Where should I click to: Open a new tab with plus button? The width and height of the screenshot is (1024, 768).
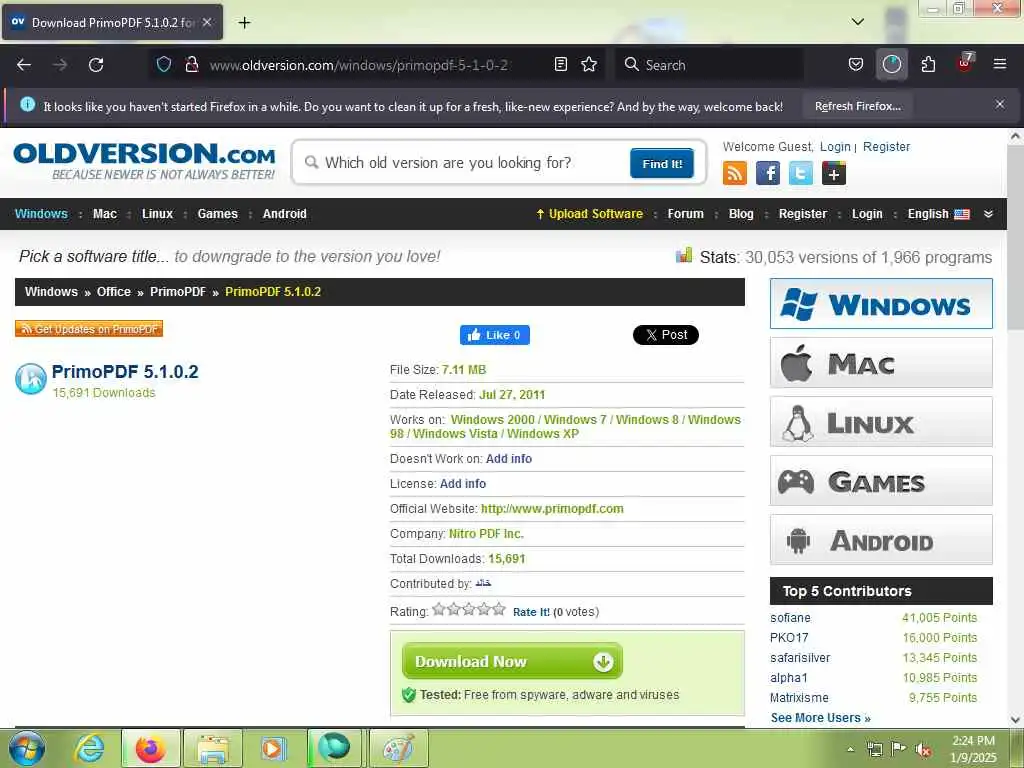pyautogui.click(x=244, y=23)
